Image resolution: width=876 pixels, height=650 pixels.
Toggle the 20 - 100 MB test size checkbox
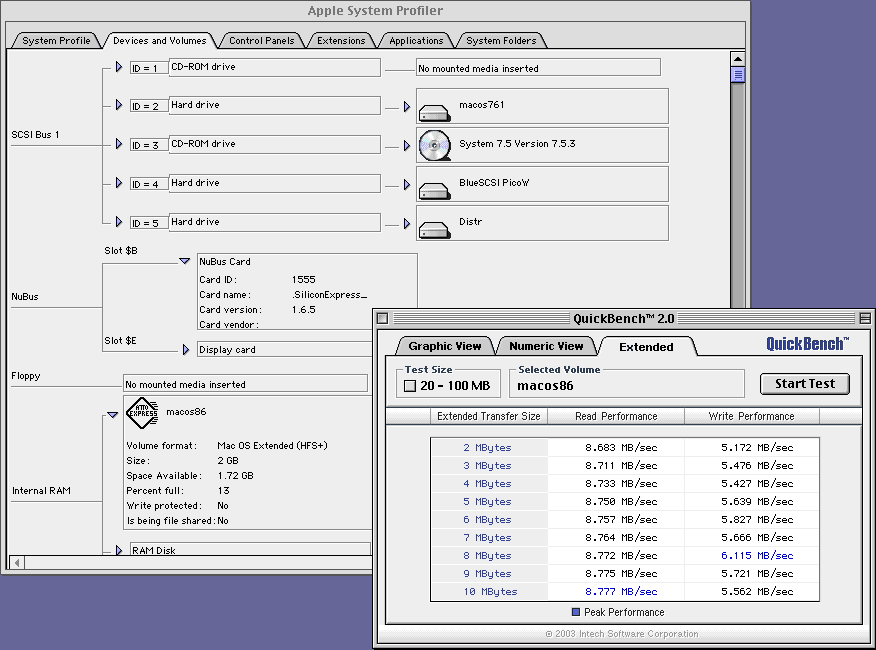coord(409,386)
